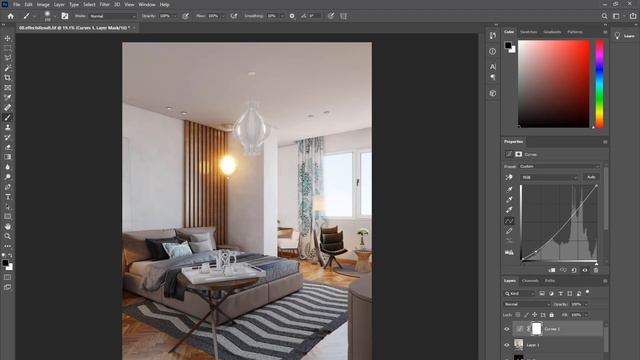This screenshot has width=640, height=360.
Task: Toggle clip adjustment to layer below
Action: point(552,270)
